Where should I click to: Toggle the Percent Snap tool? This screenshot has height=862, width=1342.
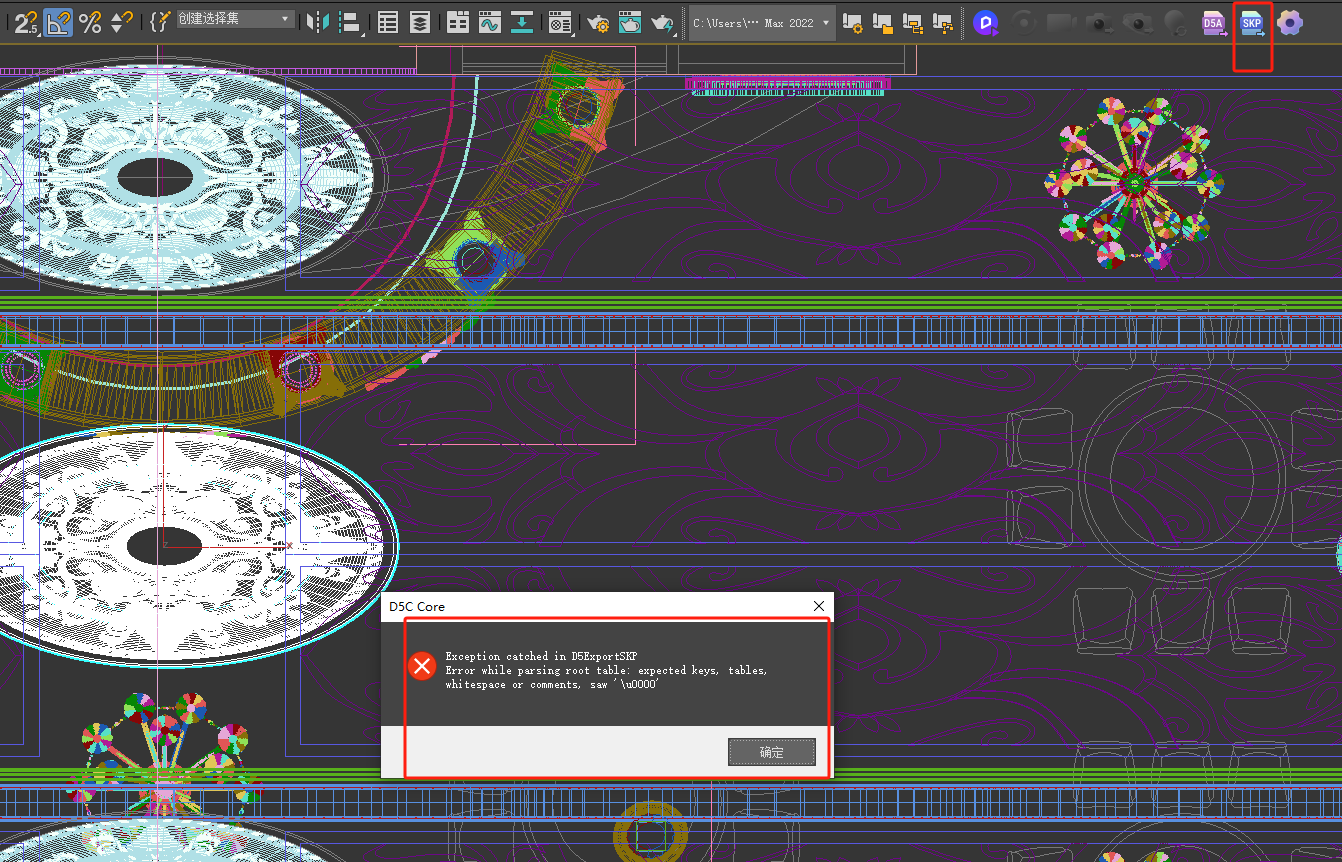(x=90, y=21)
